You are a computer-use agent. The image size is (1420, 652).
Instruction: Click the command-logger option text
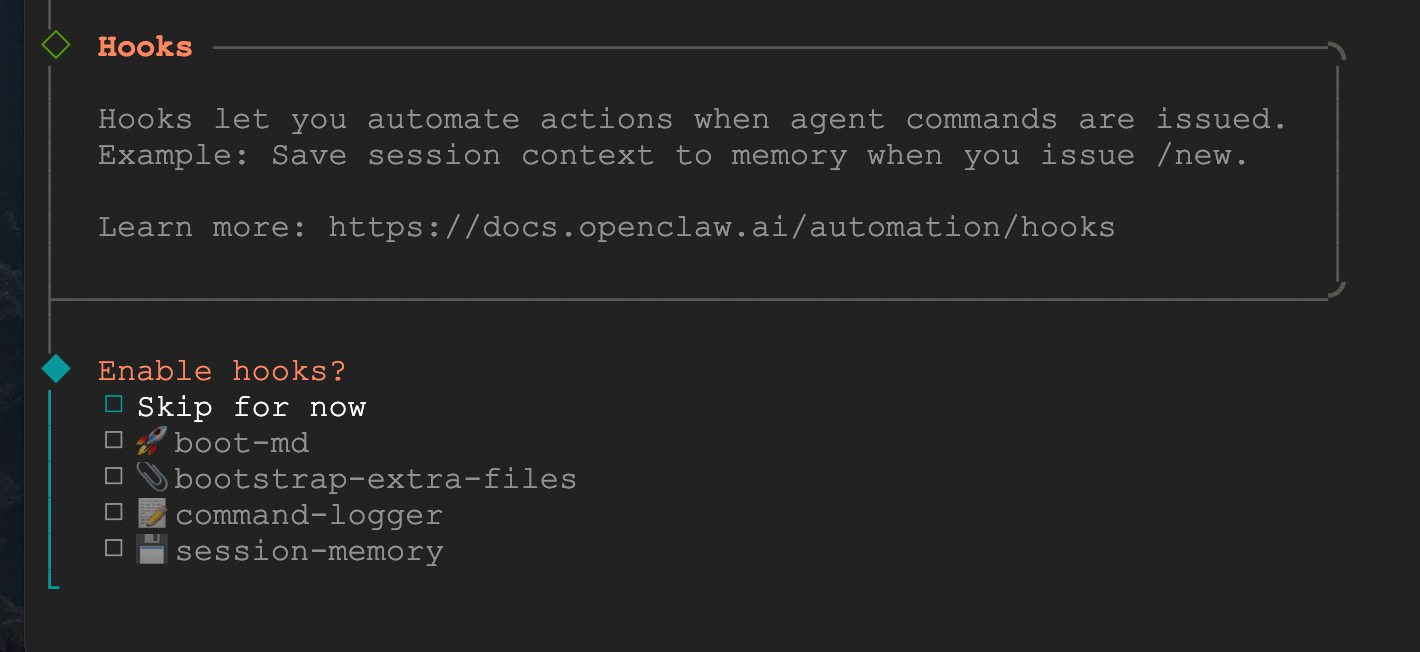(308, 515)
